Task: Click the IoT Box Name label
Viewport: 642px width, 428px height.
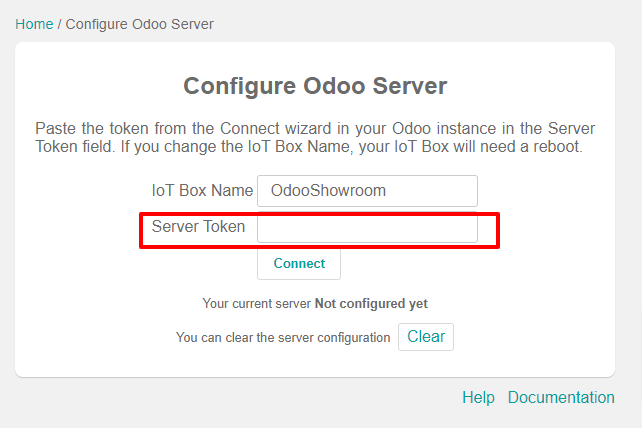Action: tap(202, 190)
